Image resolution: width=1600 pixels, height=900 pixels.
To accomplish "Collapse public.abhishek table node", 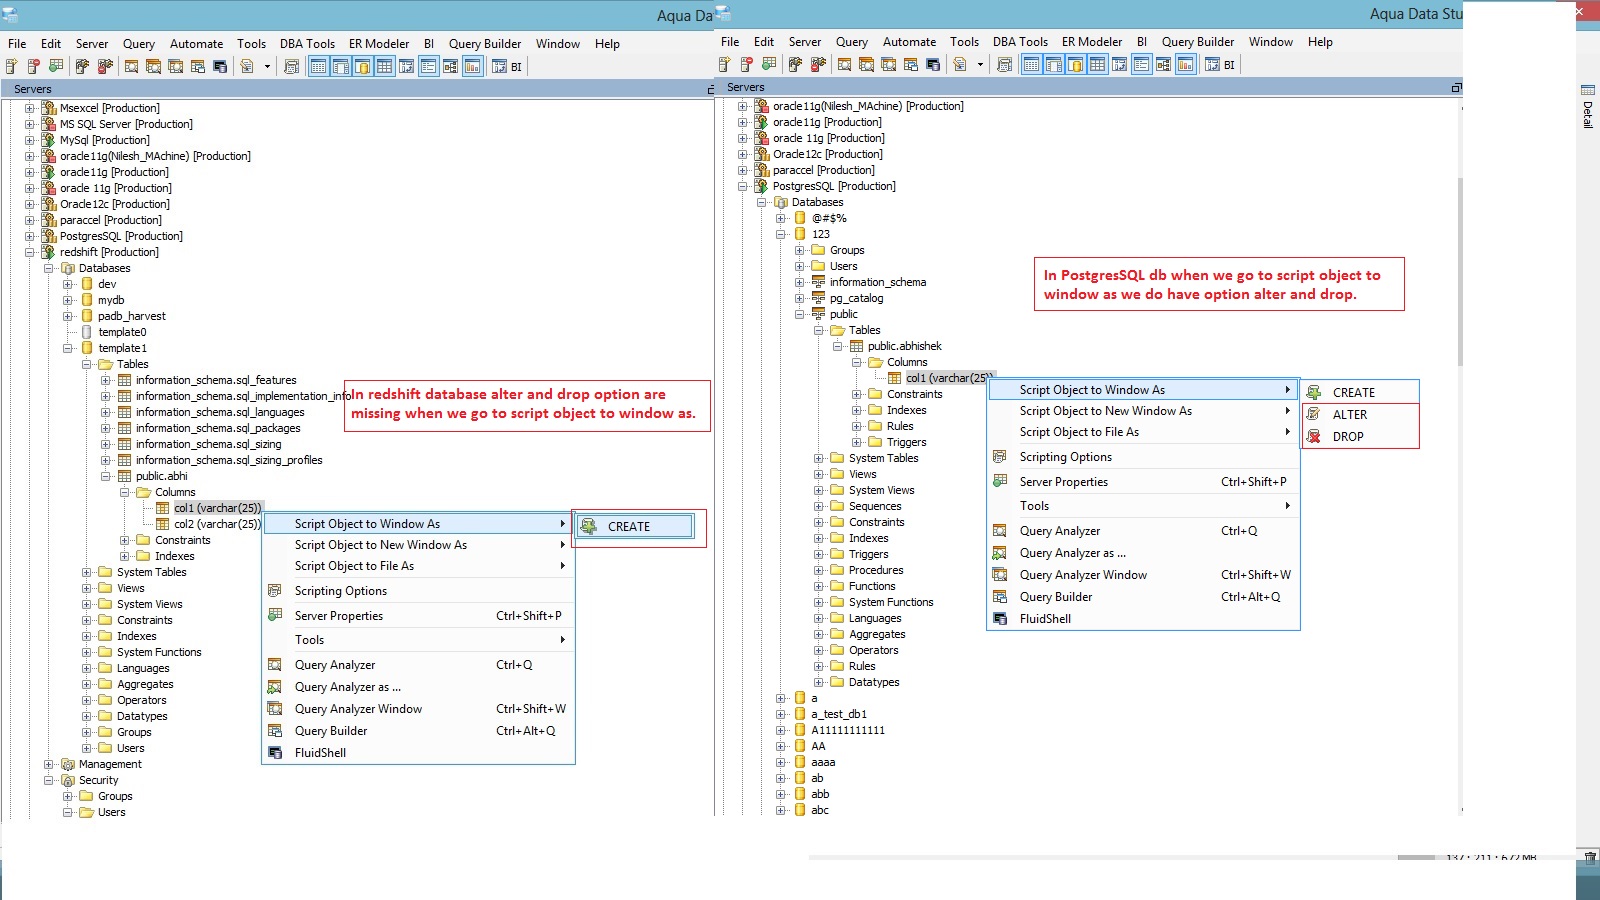I will tap(838, 346).
